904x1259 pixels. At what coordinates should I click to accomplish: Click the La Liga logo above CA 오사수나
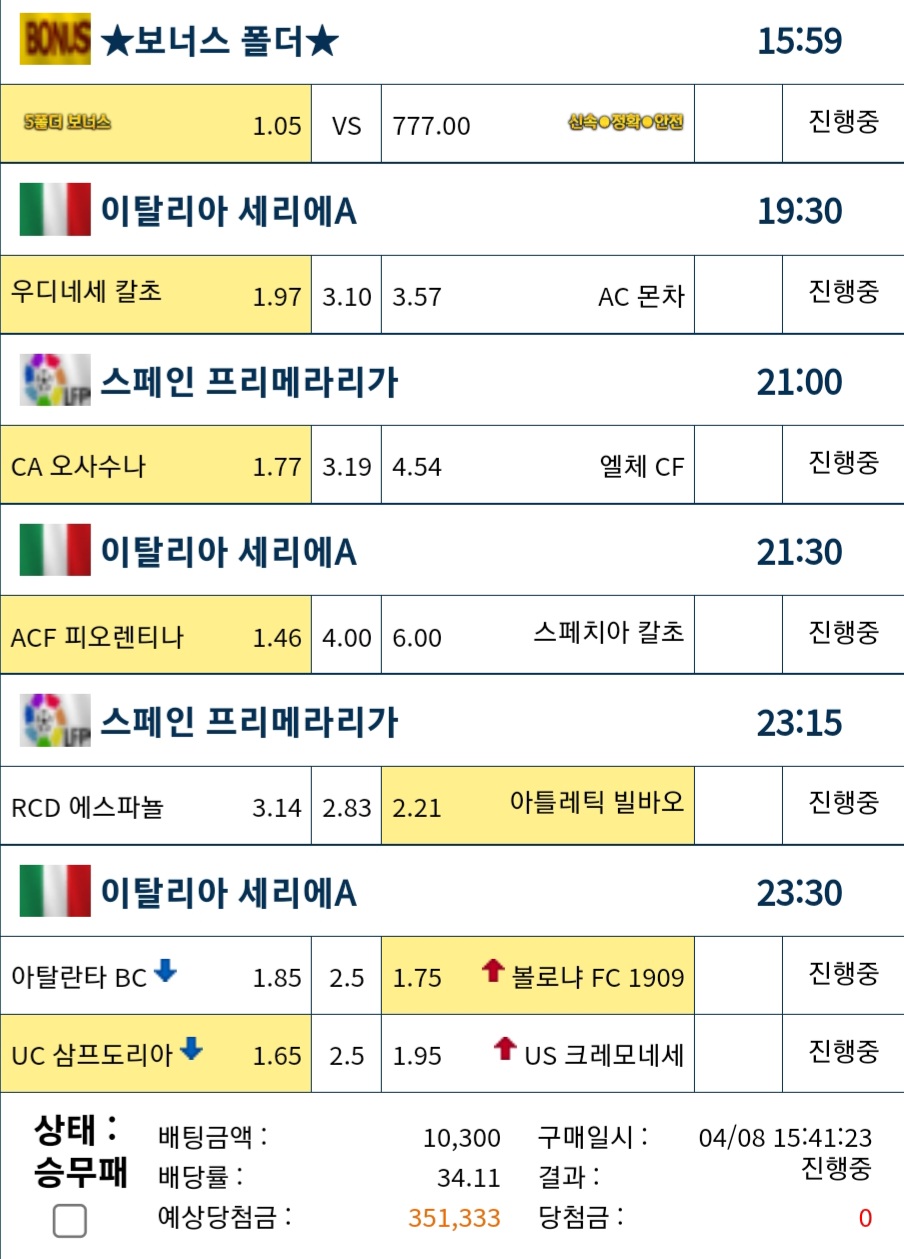(55, 380)
